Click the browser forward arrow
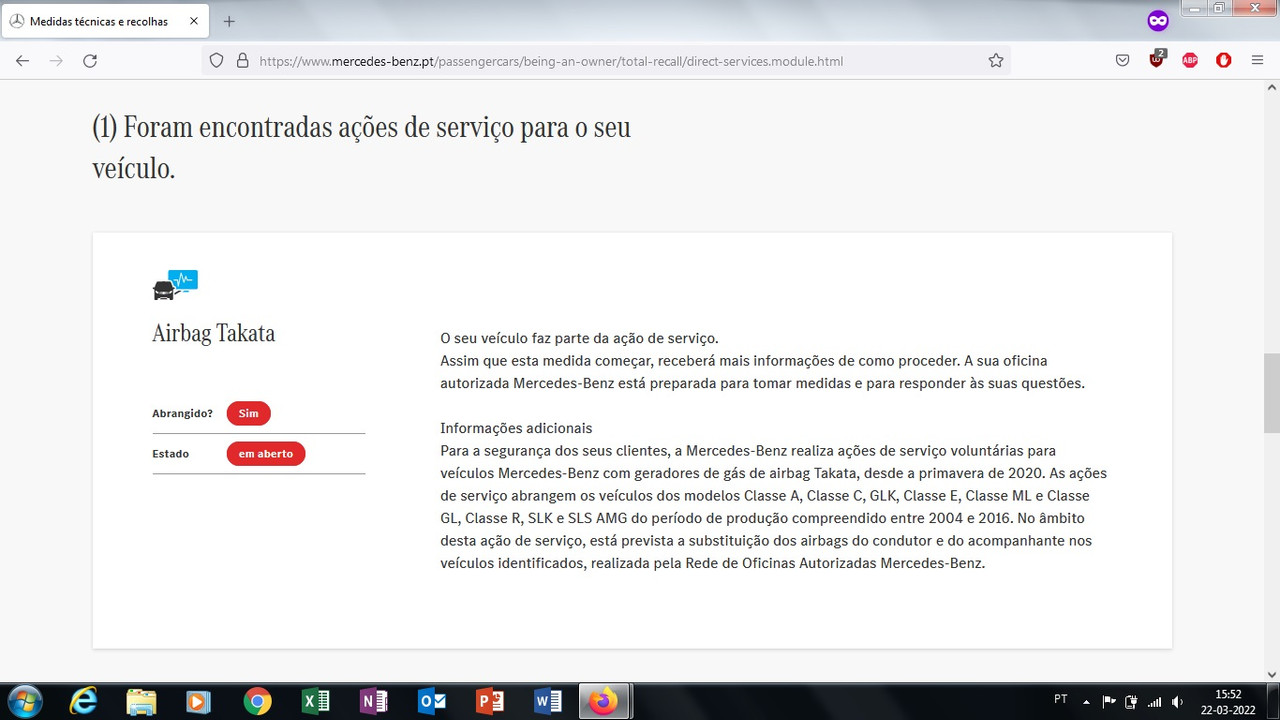Viewport: 1280px width, 720px height. [56, 61]
